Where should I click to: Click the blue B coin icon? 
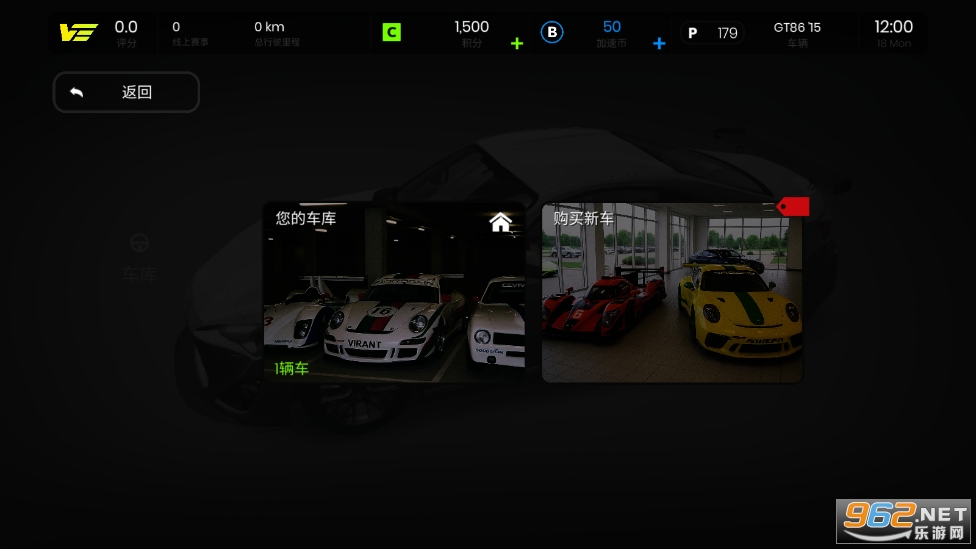[x=552, y=32]
